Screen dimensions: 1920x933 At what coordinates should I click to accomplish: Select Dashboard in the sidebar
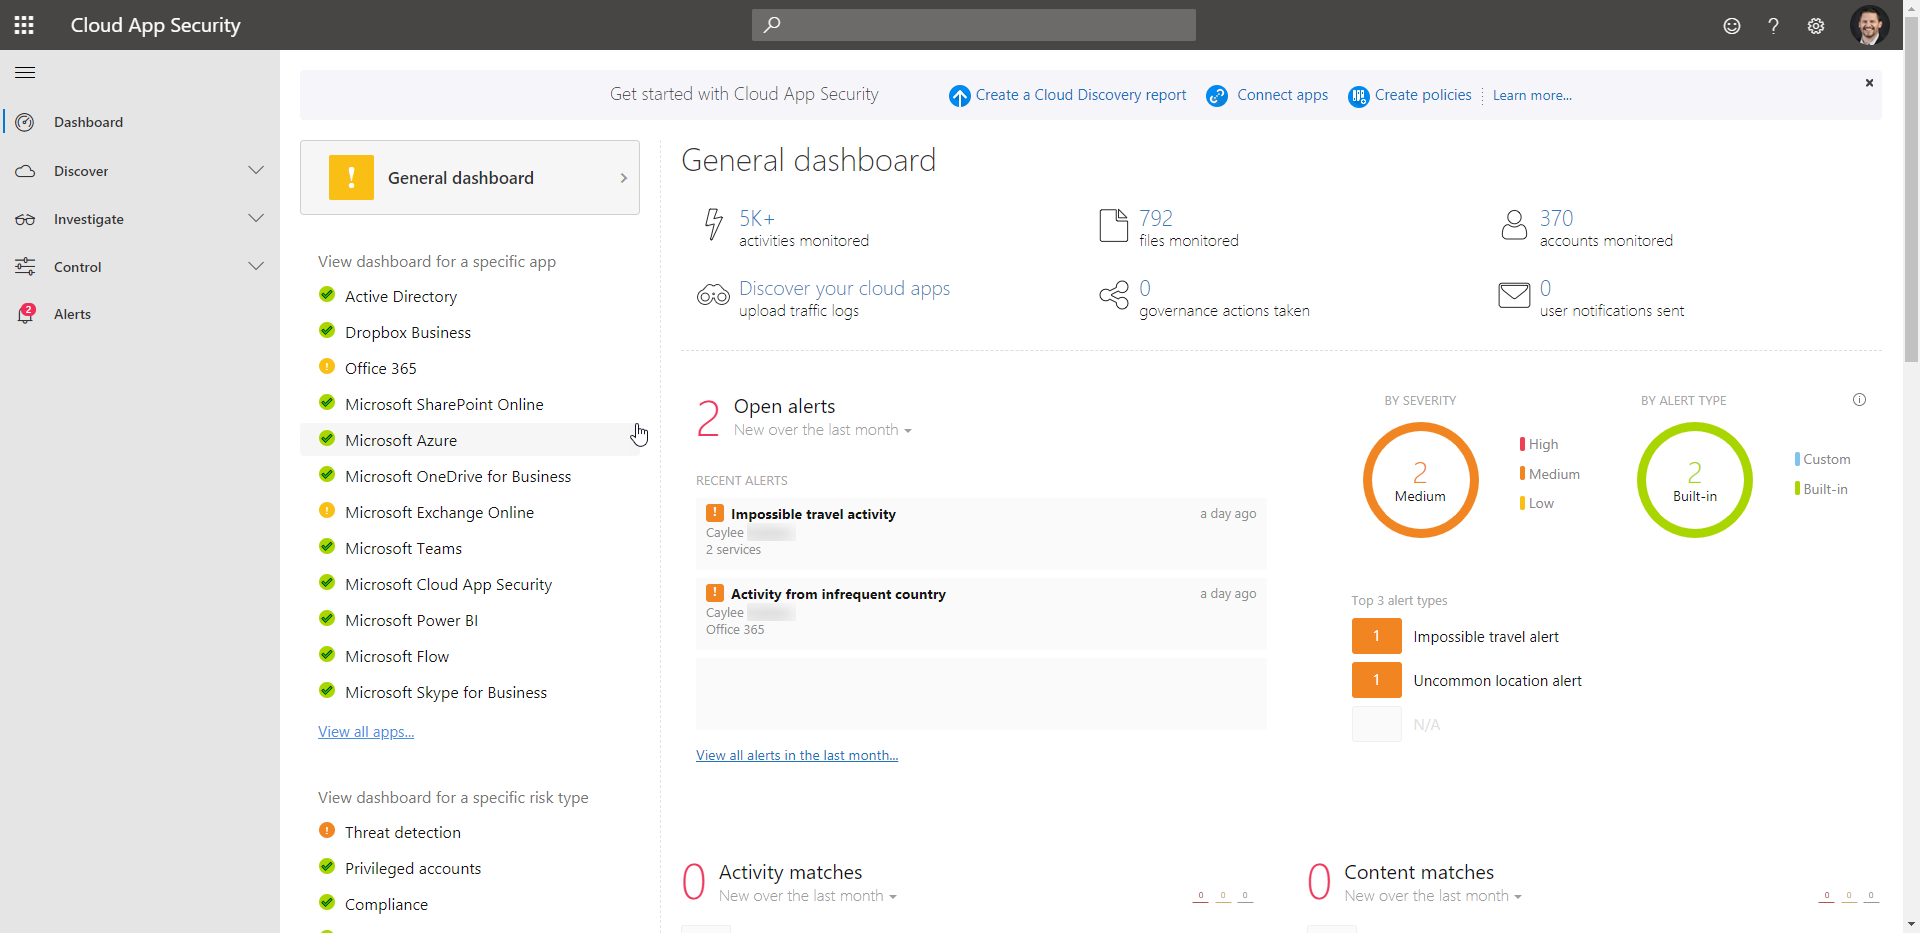tap(140, 122)
